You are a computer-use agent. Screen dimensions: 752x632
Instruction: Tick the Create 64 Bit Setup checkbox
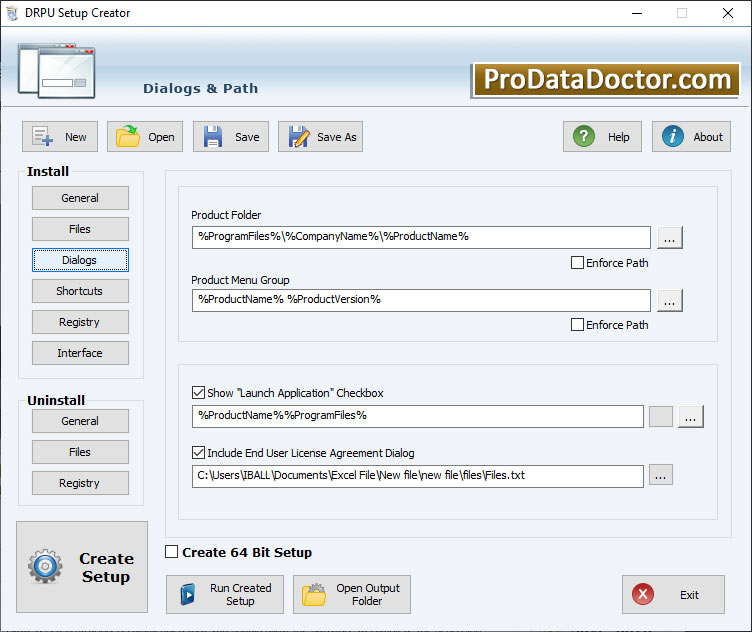tap(171, 552)
